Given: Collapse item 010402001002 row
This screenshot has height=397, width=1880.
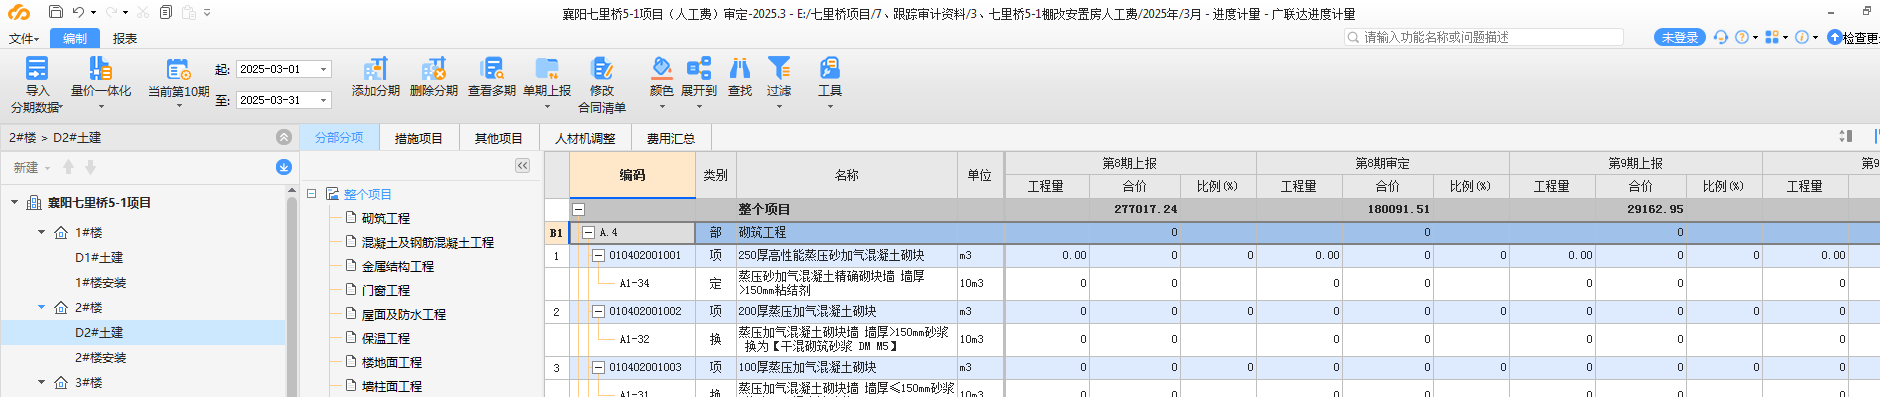Looking at the screenshot, I should coord(598,311).
